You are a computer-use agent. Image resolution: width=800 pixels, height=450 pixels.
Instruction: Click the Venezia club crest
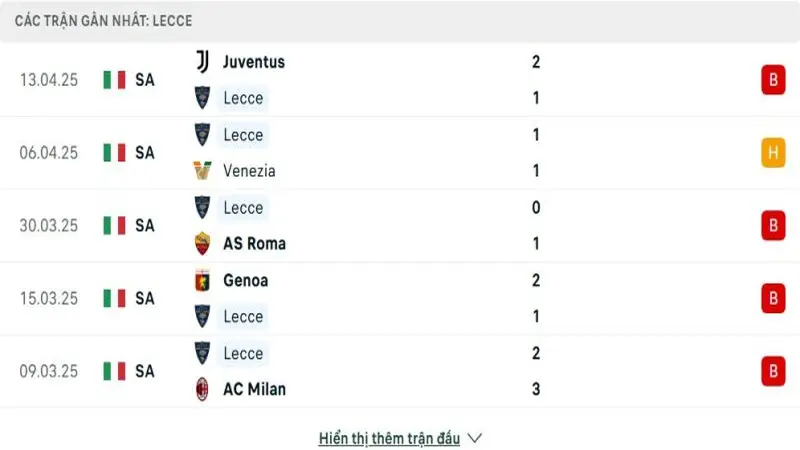pos(203,171)
